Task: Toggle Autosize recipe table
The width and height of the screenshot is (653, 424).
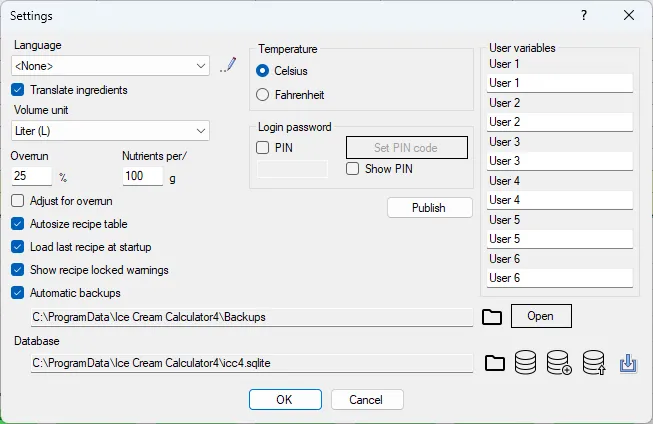Action: 17,224
